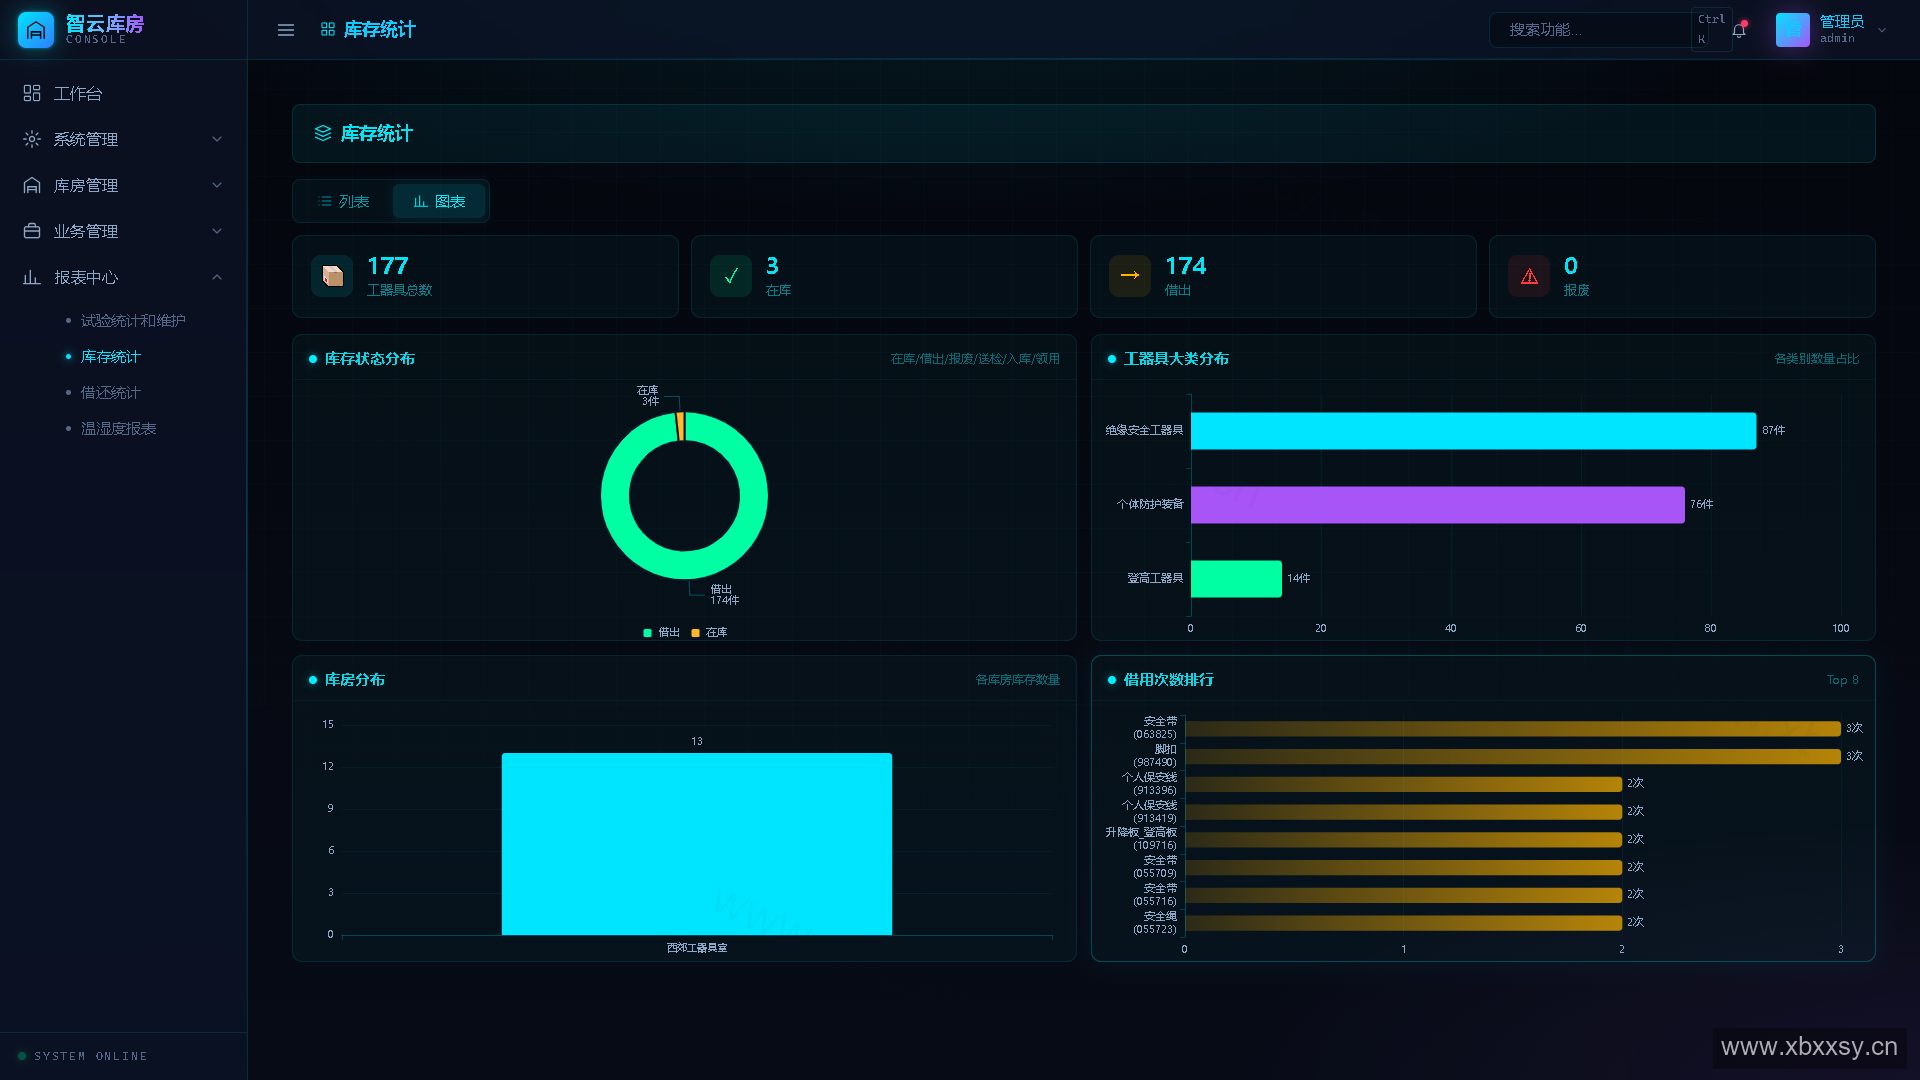The image size is (1920, 1080).
Task: Click the 登高工器具 green bar
Action: pyautogui.click(x=1236, y=578)
